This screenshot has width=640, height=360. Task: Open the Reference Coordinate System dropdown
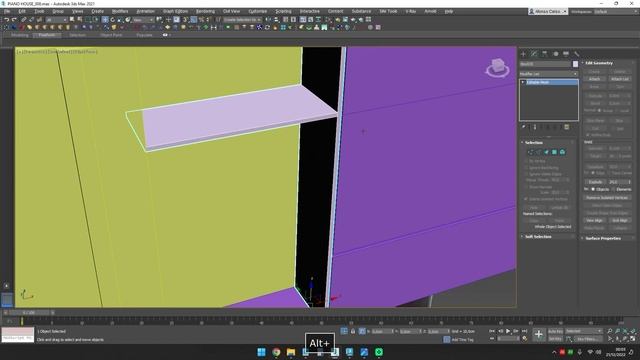[143, 19]
